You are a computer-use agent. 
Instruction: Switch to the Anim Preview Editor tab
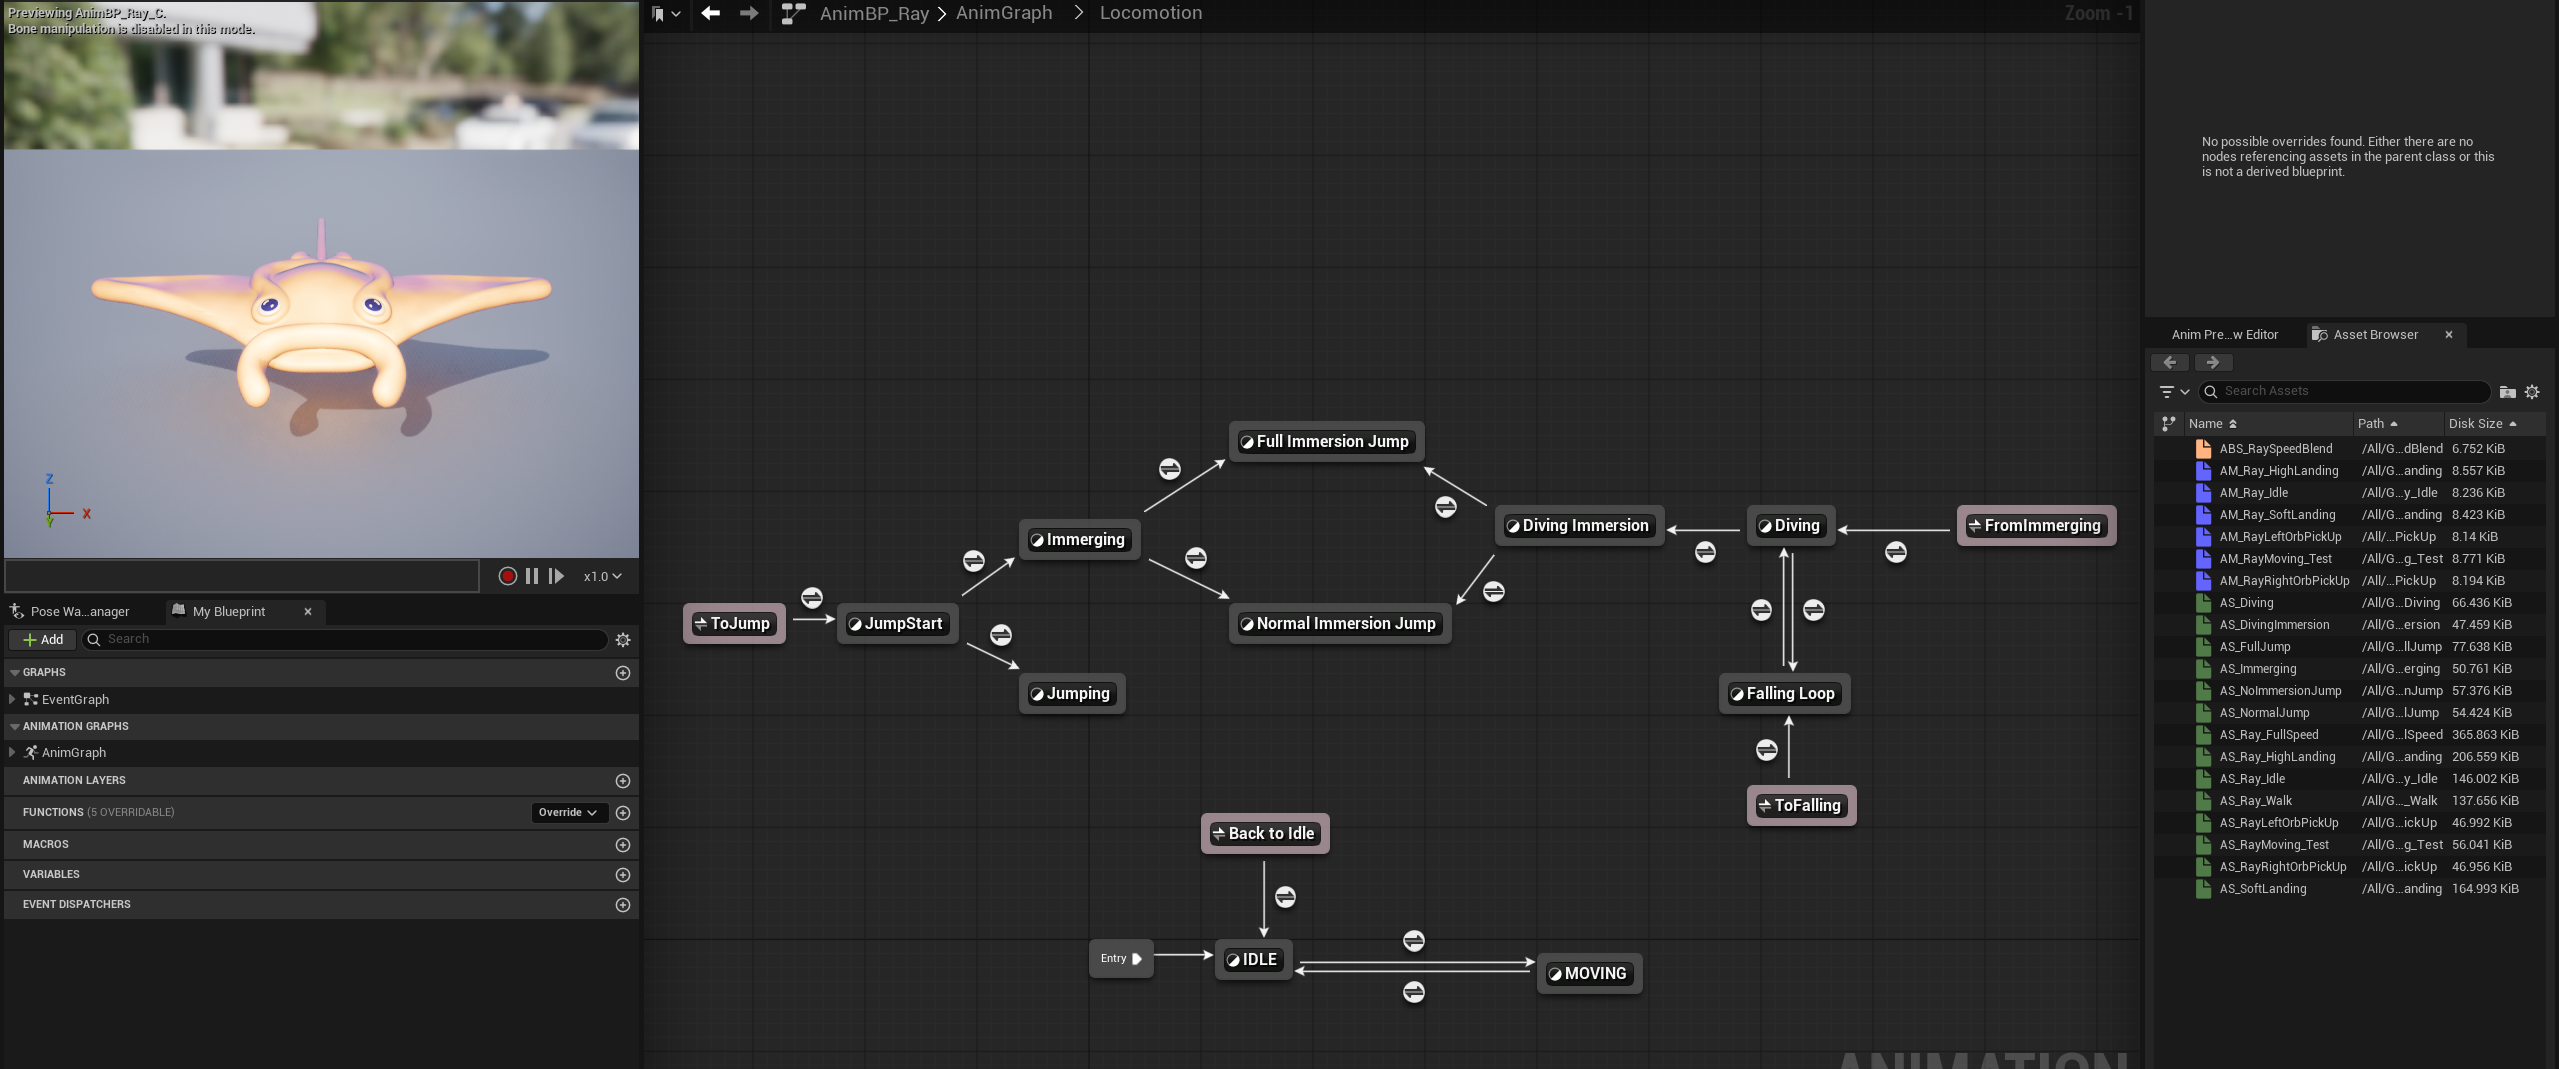[x=2224, y=335]
